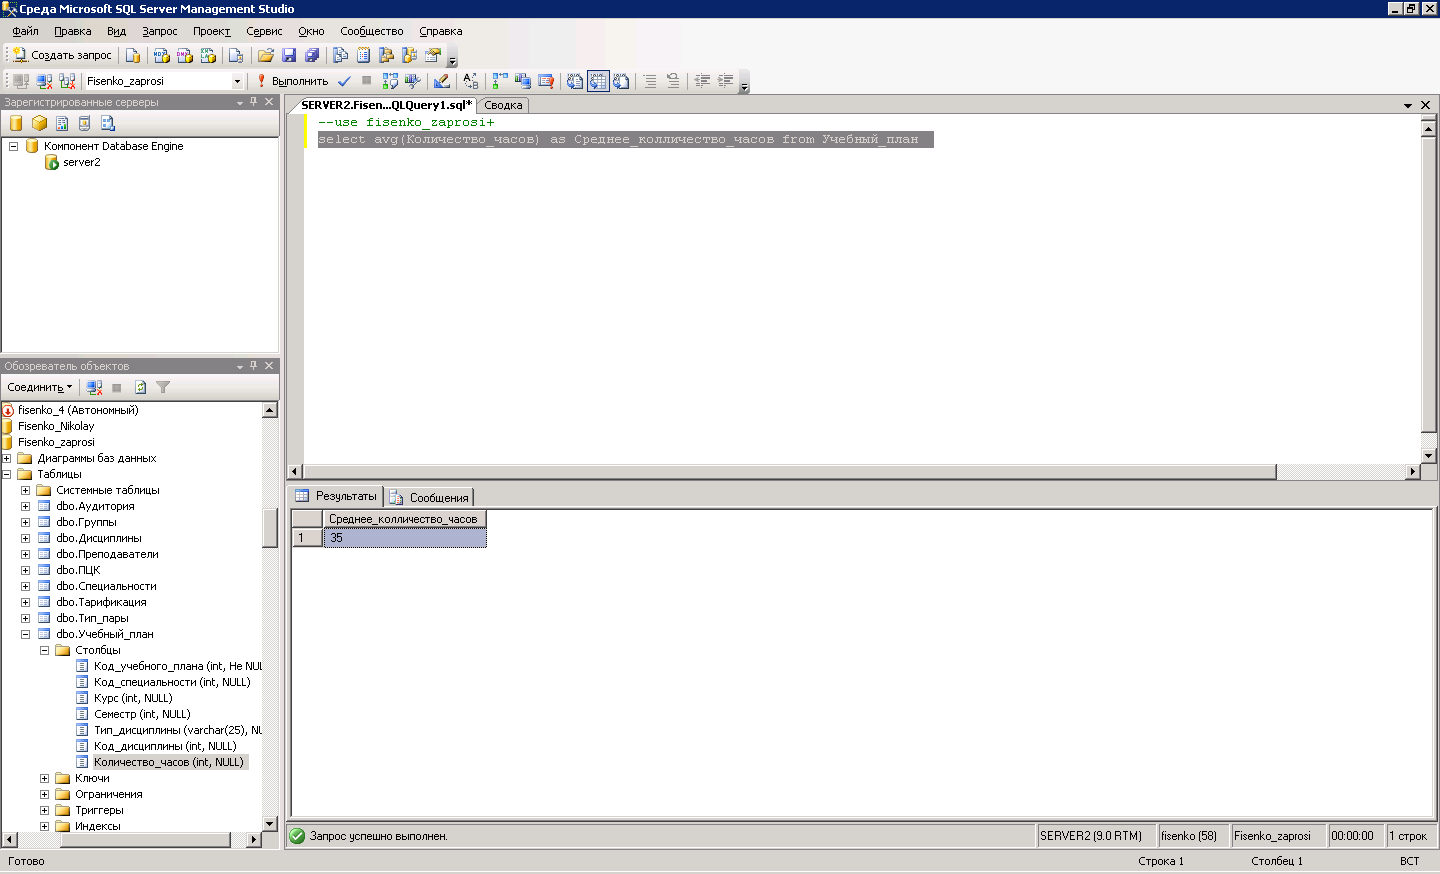
Task: Open the Правка menu
Action: pyautogui.click(x=72, y=31)
